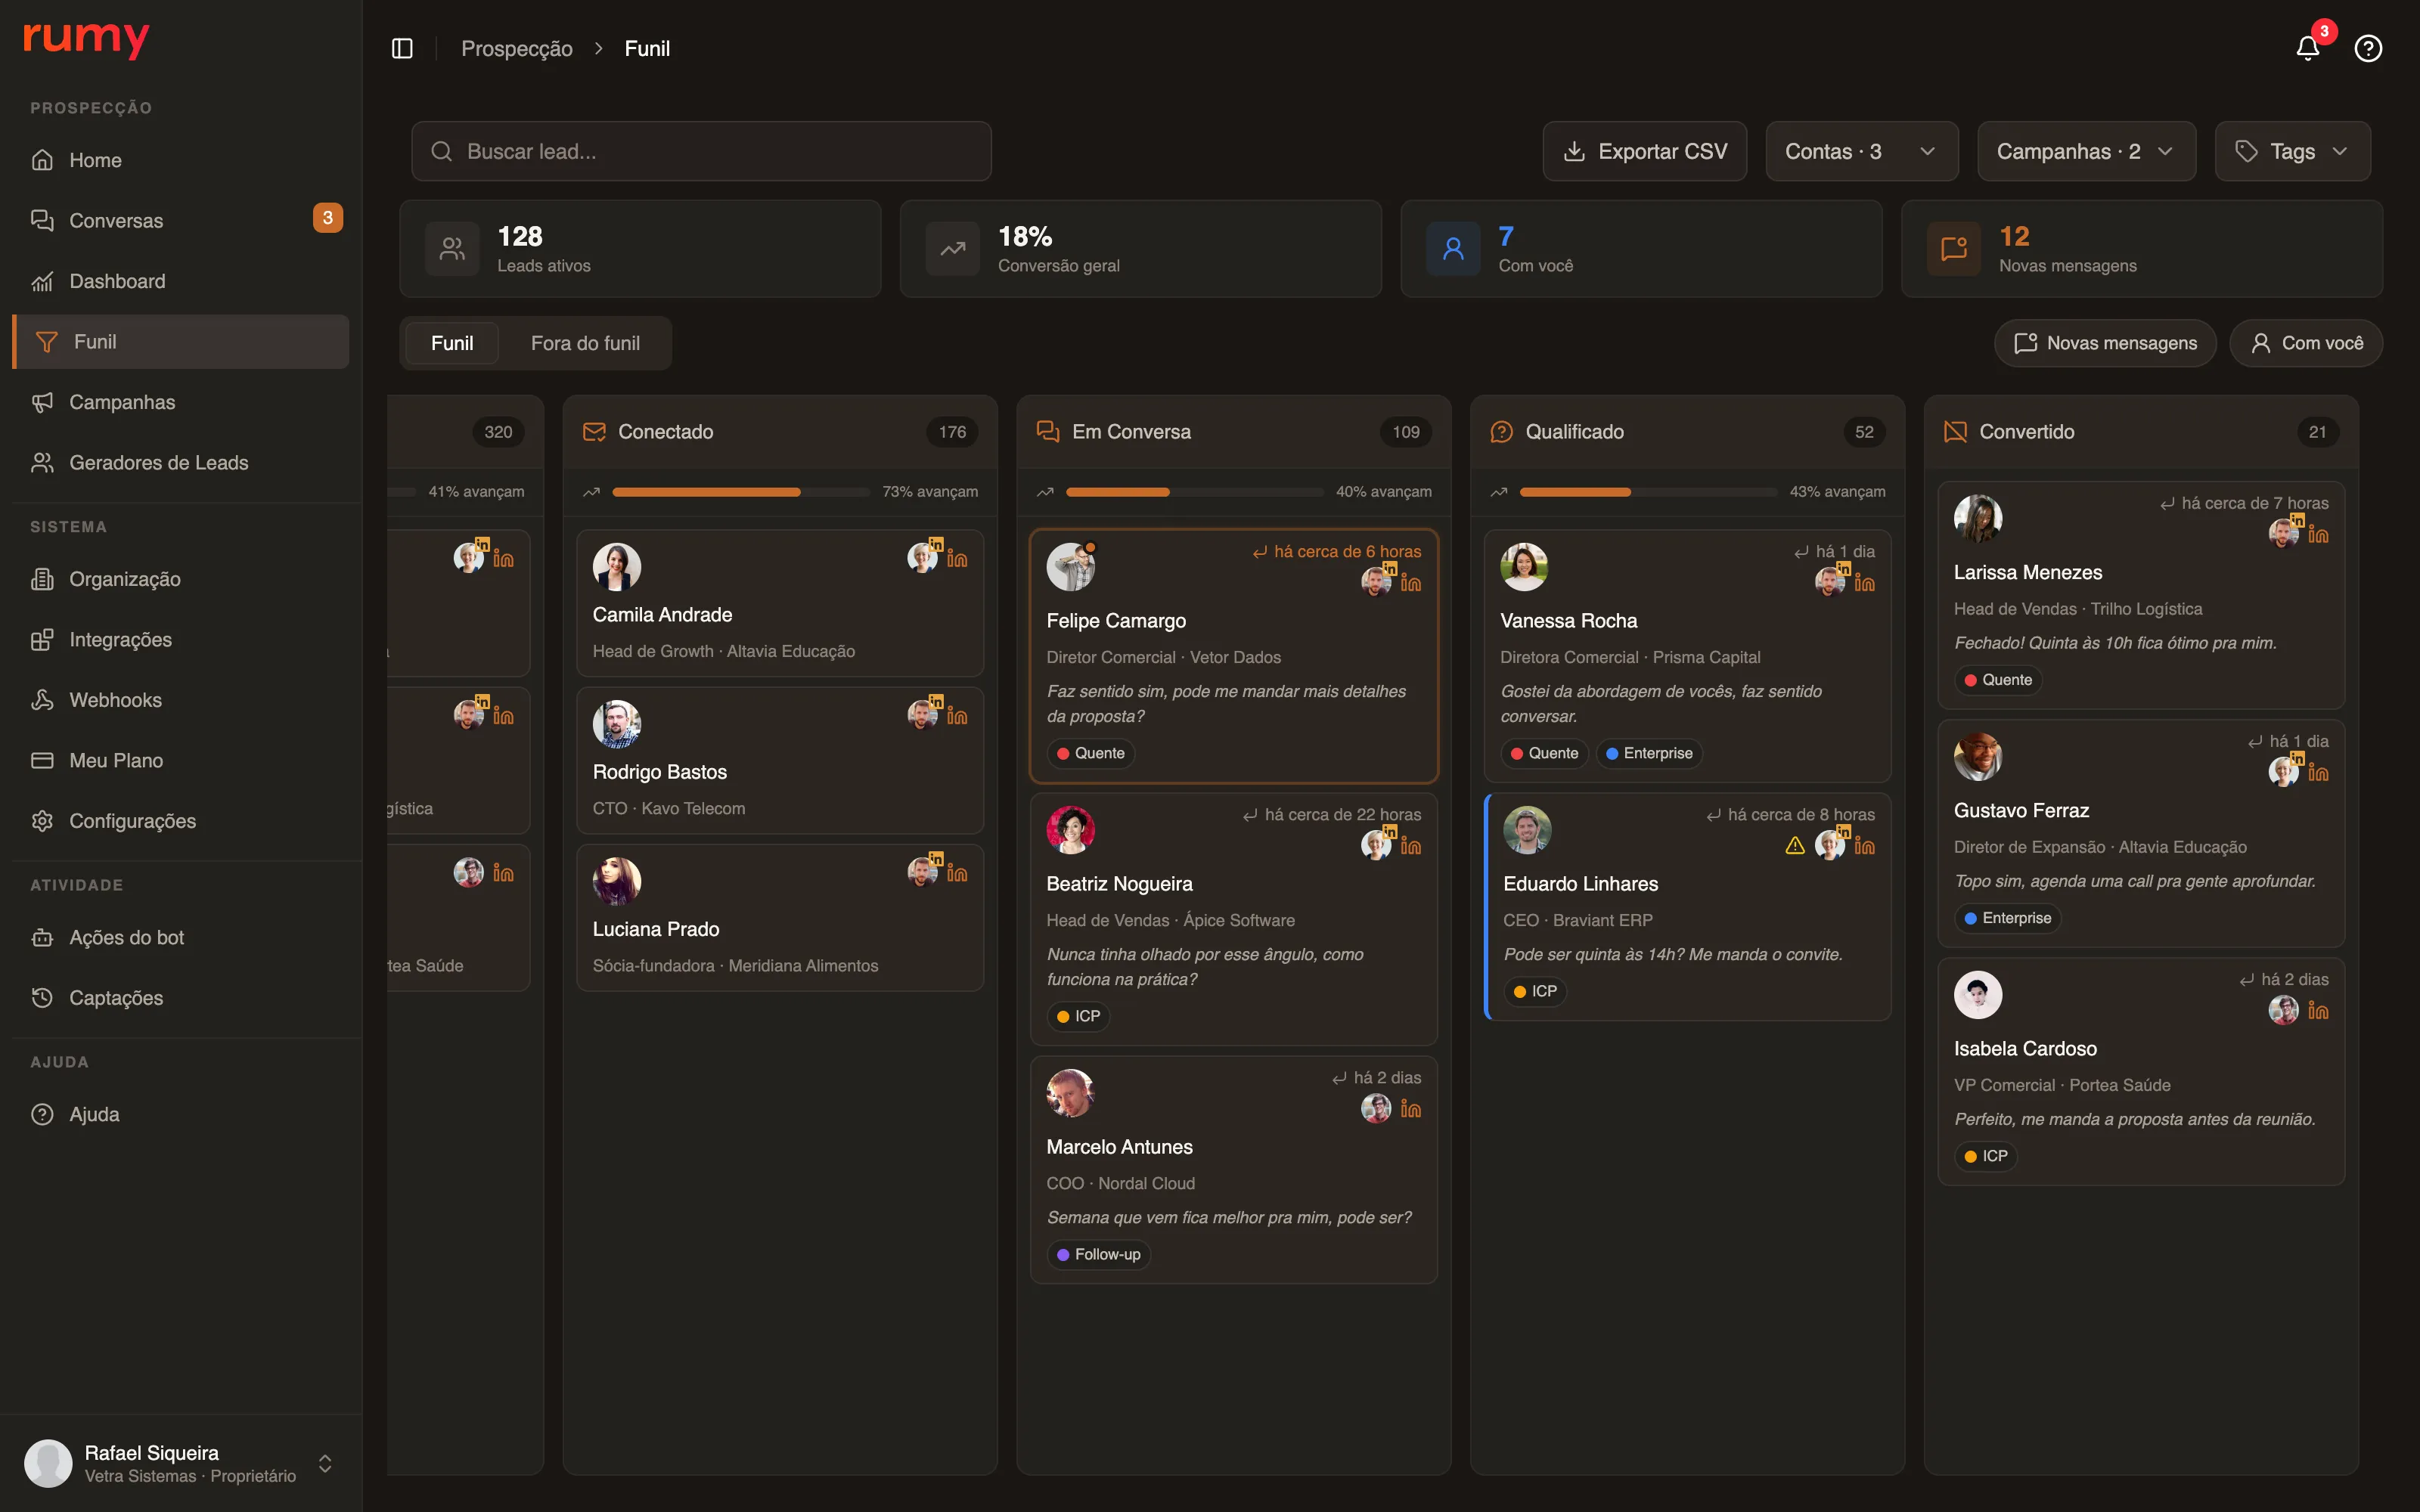
Task: Toggle the Novas mensagens filter
Action: pyautogui.click(x=2105, y=343)
